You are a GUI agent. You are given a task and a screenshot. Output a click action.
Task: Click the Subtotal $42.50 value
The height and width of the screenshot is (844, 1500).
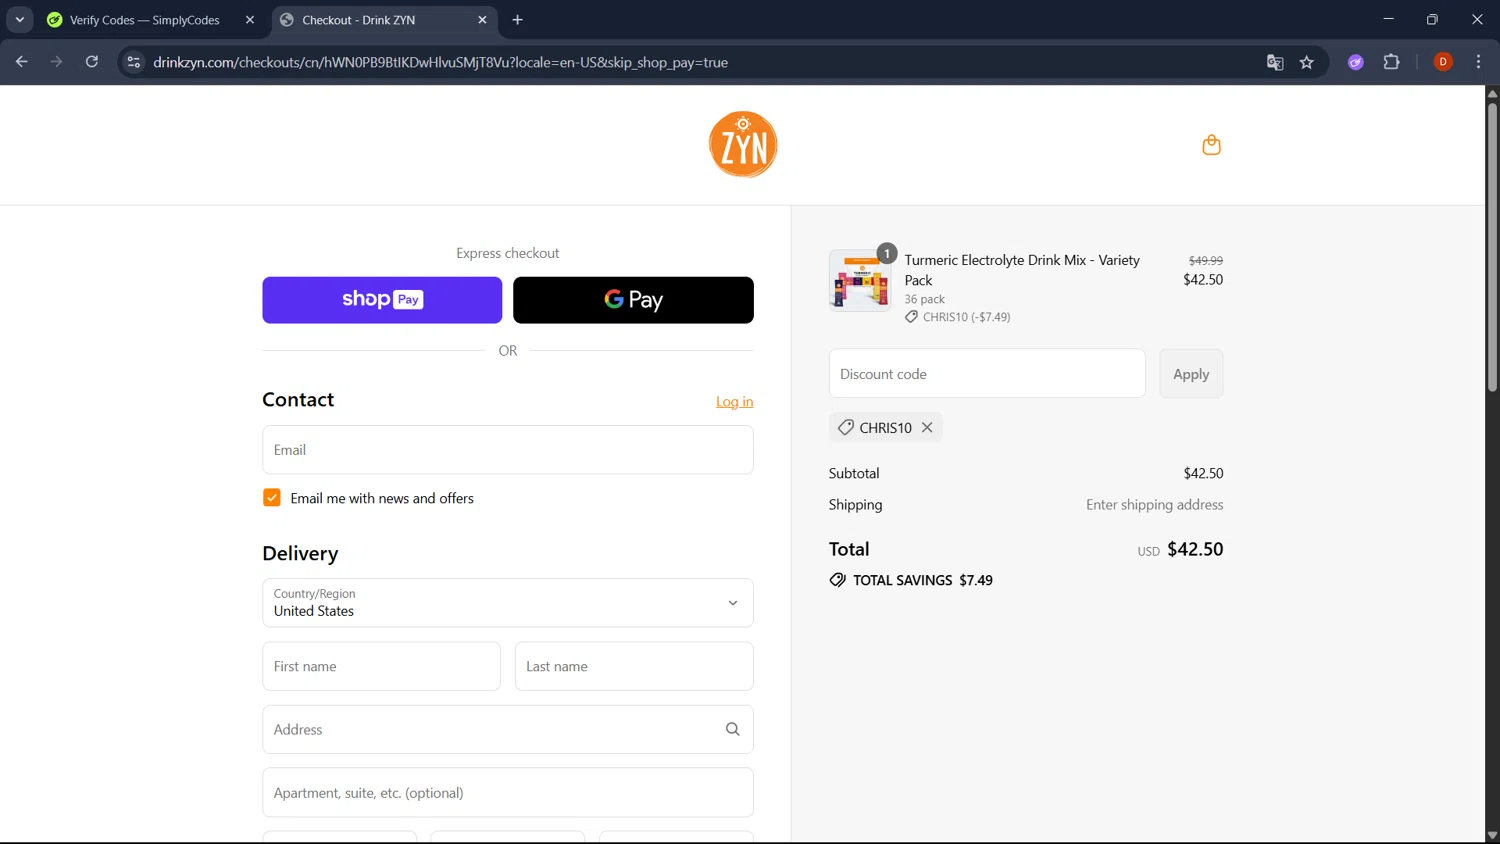coord(1203,473)
